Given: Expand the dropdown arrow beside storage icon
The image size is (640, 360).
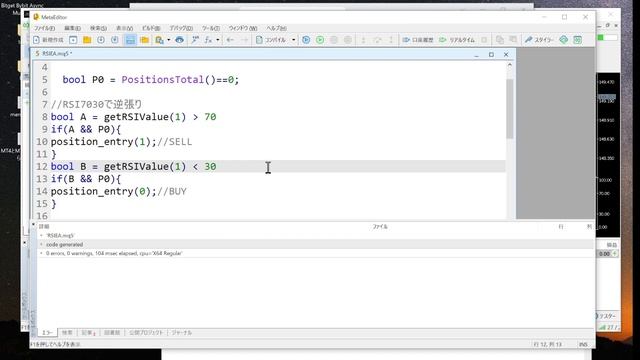Looking at the screenshot, I should [169, 40].
